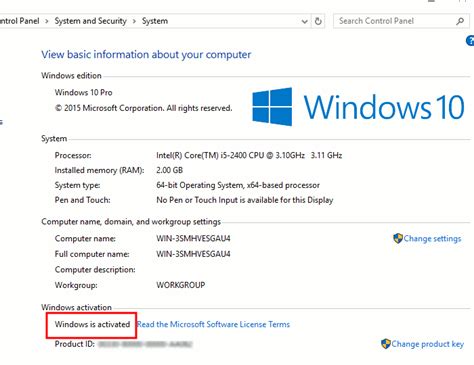The width and height of the screenshot is (474, 365).
Task: Click the magnifier search icon
Action: click(x=460, y=21)
